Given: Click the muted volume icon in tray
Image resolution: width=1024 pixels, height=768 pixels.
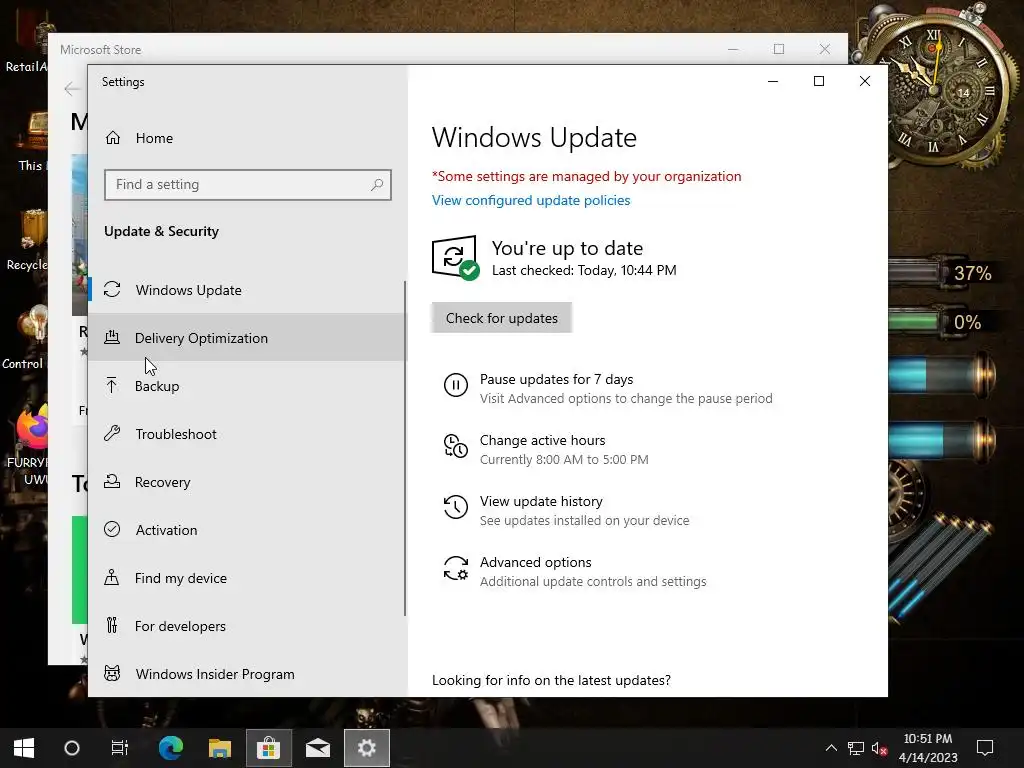Looking at the screenshot, I should tap(879, 749).
